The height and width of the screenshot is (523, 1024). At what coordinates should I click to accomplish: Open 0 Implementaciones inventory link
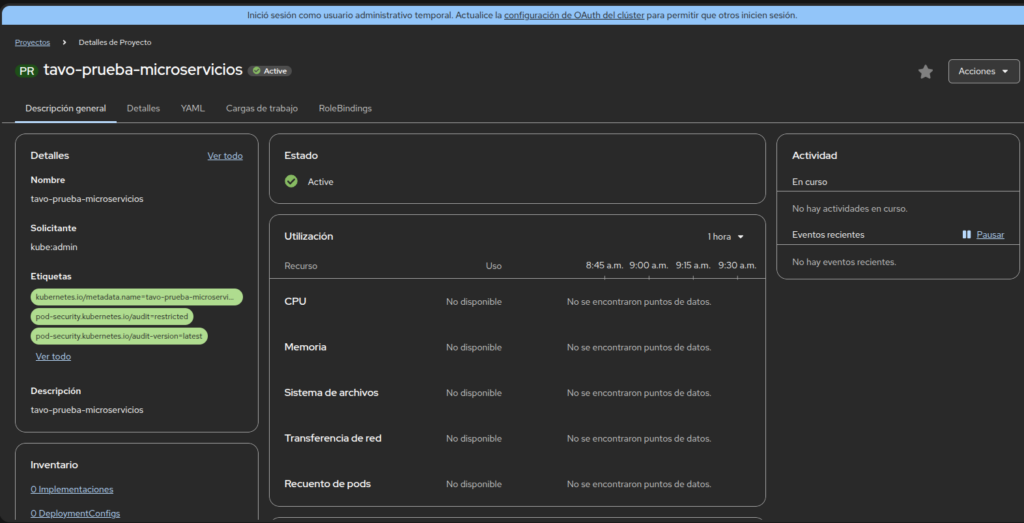pos(72,489)
